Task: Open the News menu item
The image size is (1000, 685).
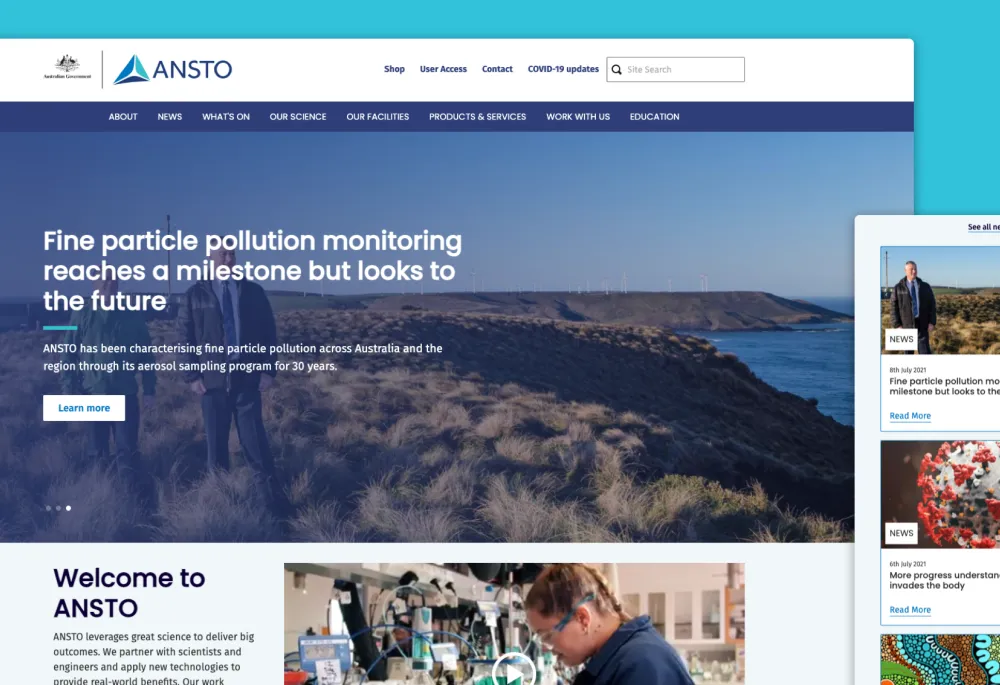Action: click(x=170, y=117)
